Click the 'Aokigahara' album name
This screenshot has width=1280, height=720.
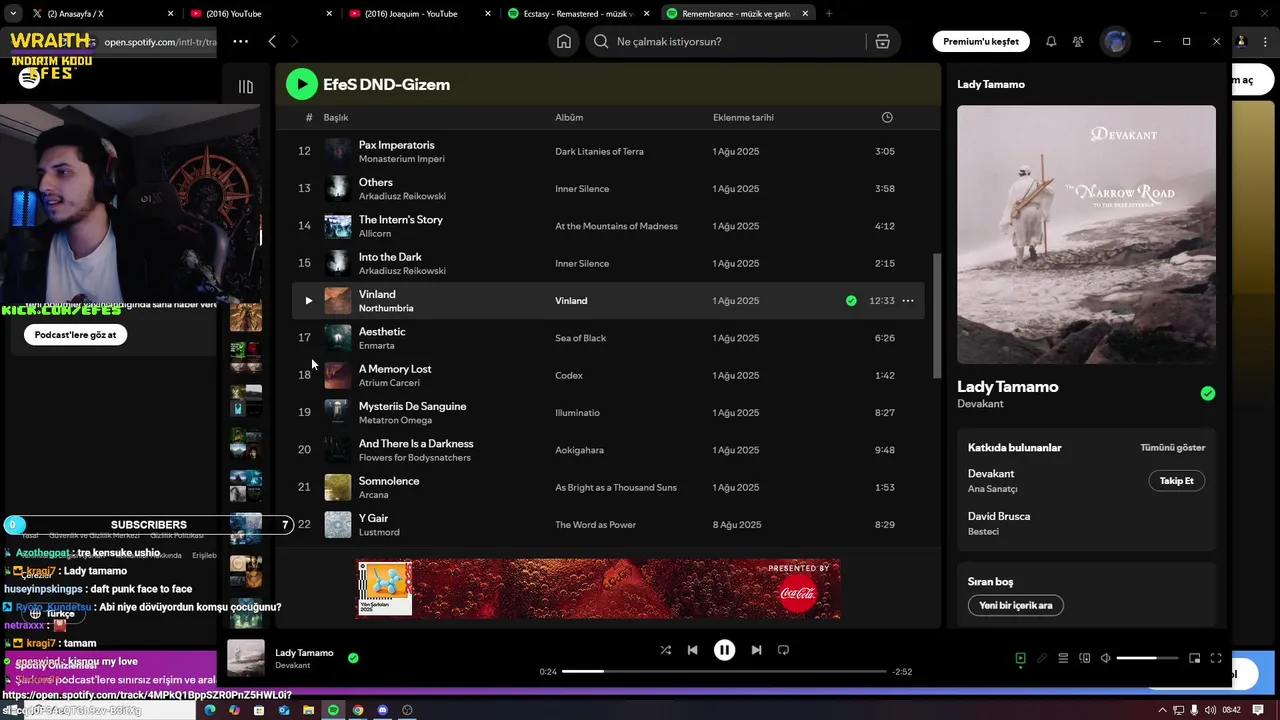click(x=579, y=450)
